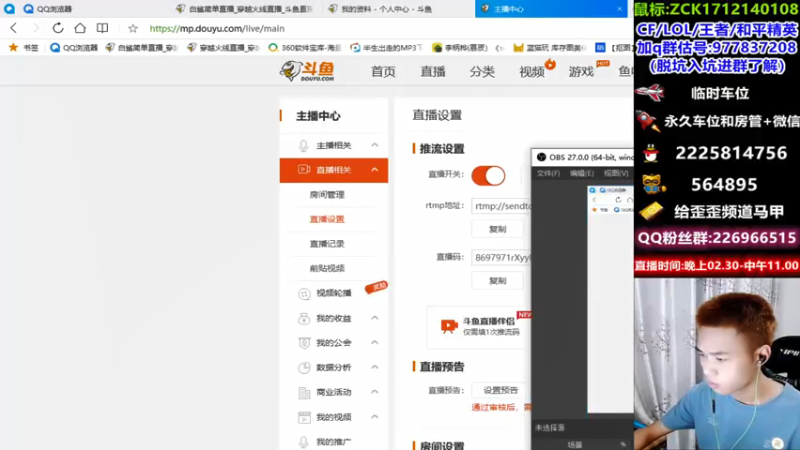800x450 pixels.
Task: Open 直播设置 in the sidebar
Action: (x=327, y=219)
